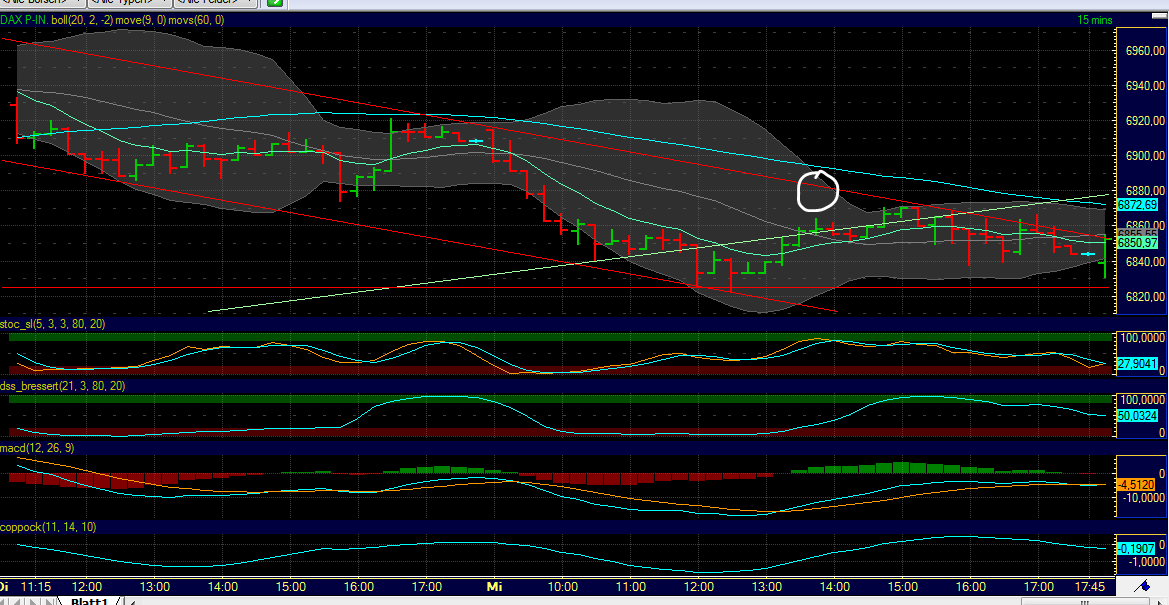Image resolution: width=1169 pixels, height=605 pixels.
Task: Click the 6872,69 price value box
Action: [1139, 204]
